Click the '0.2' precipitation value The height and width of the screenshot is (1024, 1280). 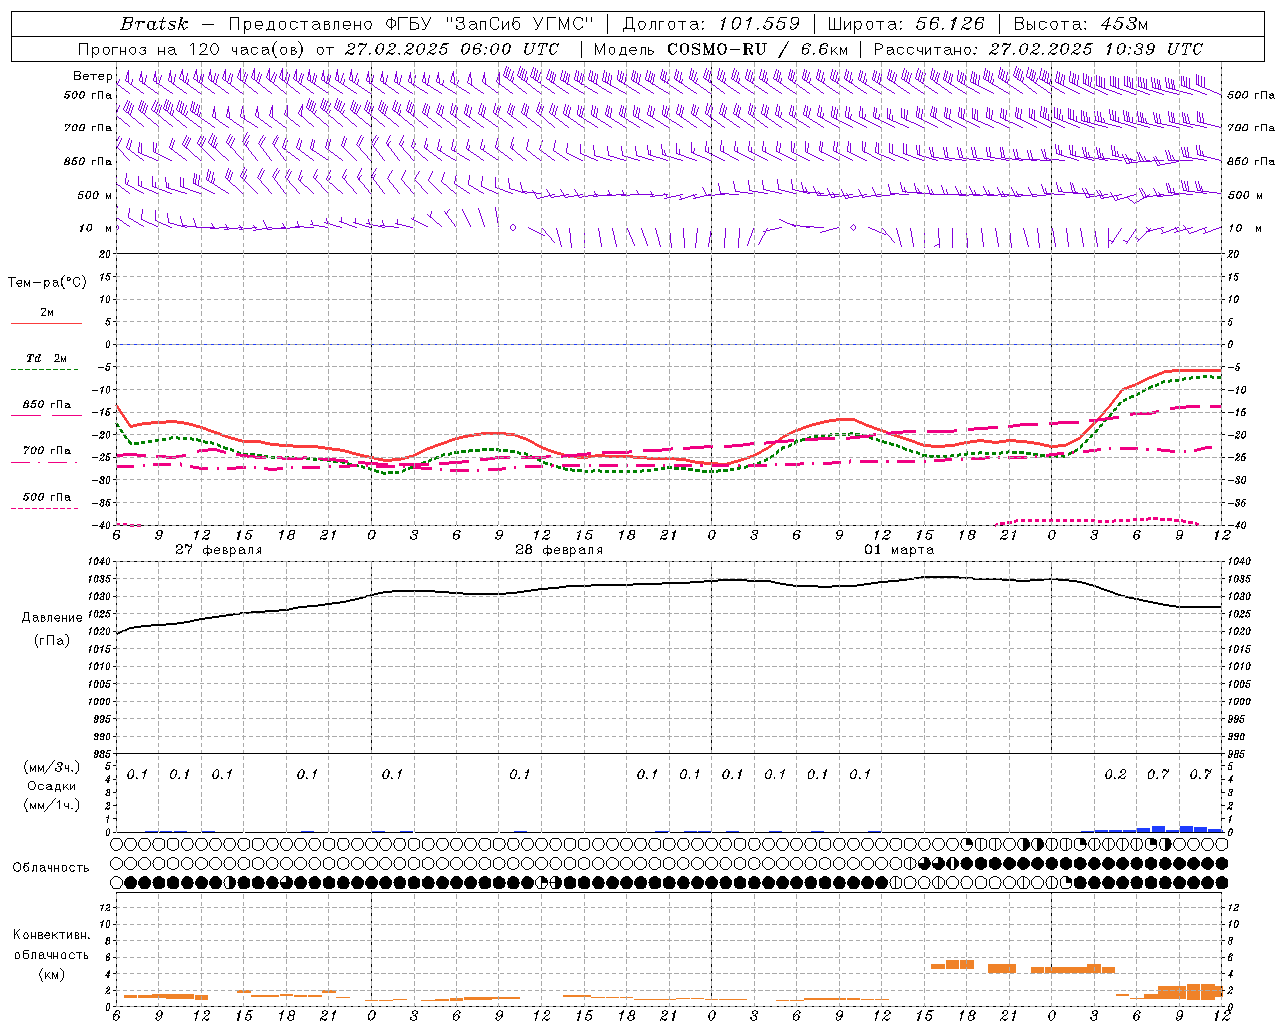pyautogui.click(x=1115, y=775)
